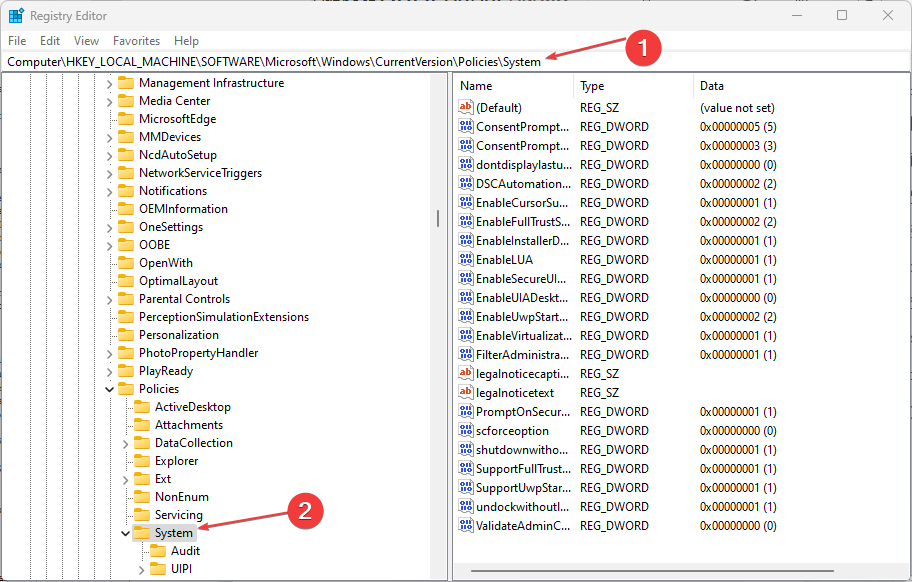Click the tree pane vertical scrollbar thumb
This screenshot has width=912, height=582.
pyautogui.click(x=438, y=219)
